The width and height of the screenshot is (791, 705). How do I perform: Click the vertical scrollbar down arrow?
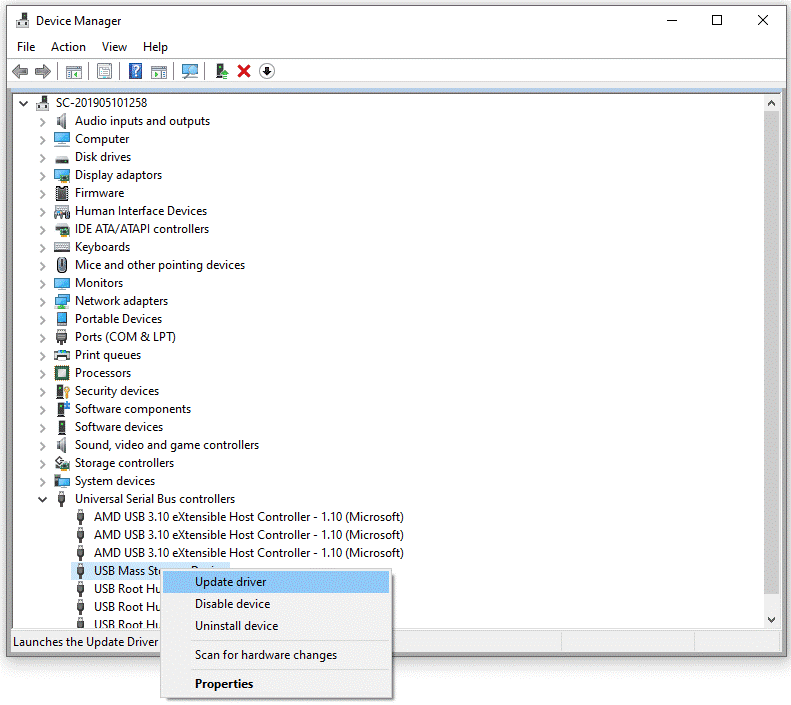click(771, 620)
